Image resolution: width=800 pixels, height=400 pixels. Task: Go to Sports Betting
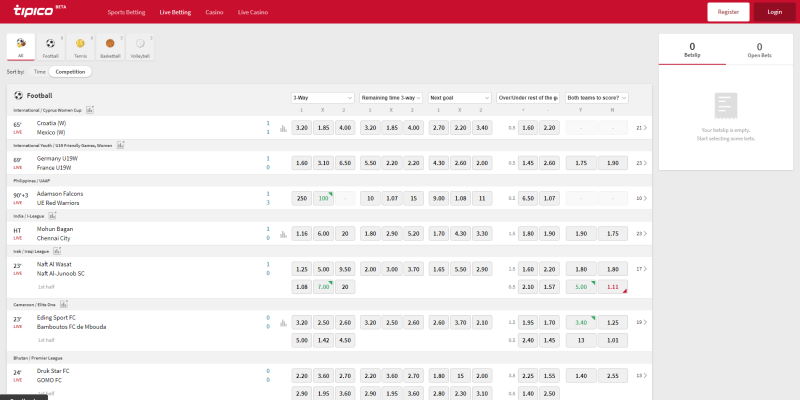[127, 12]
